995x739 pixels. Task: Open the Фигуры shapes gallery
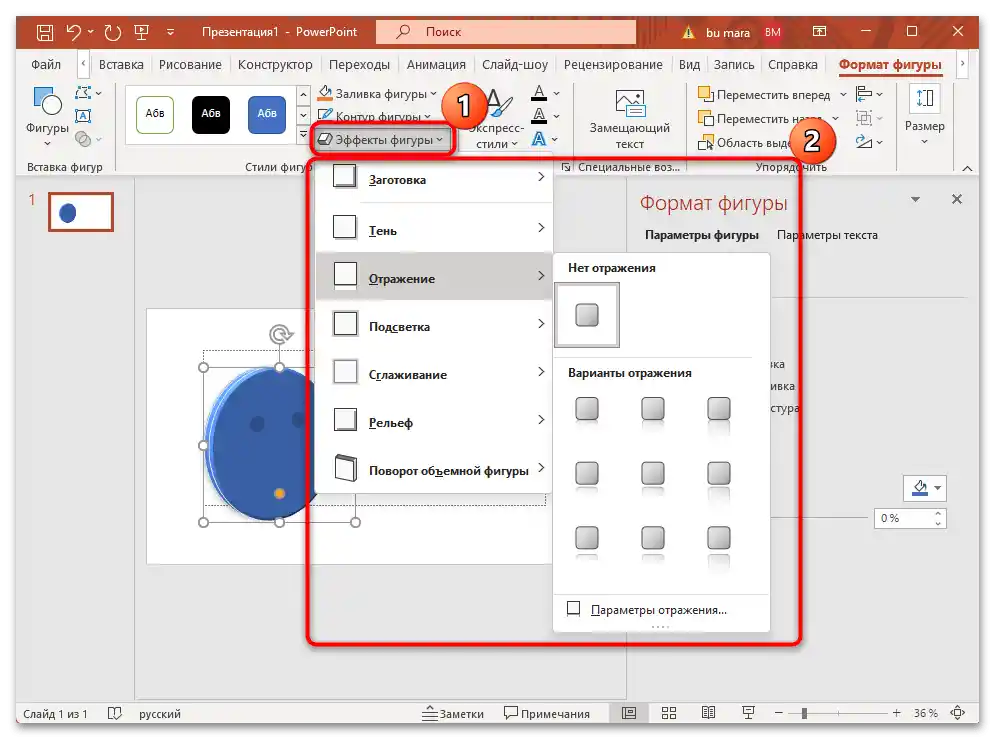47,115
